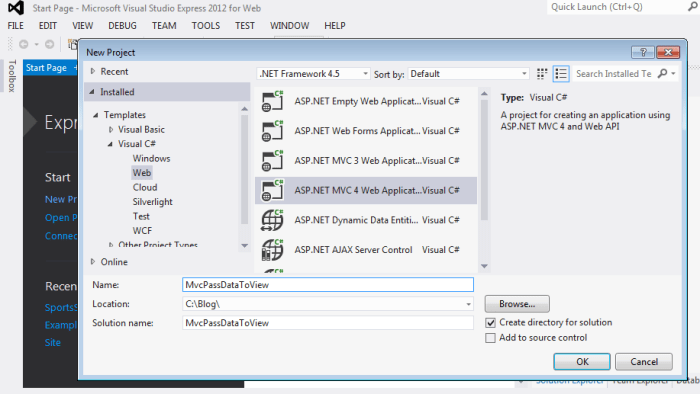Switch to the Start Page tab
This screenshot has width=700, height=394.
click(x=46, y=68)
